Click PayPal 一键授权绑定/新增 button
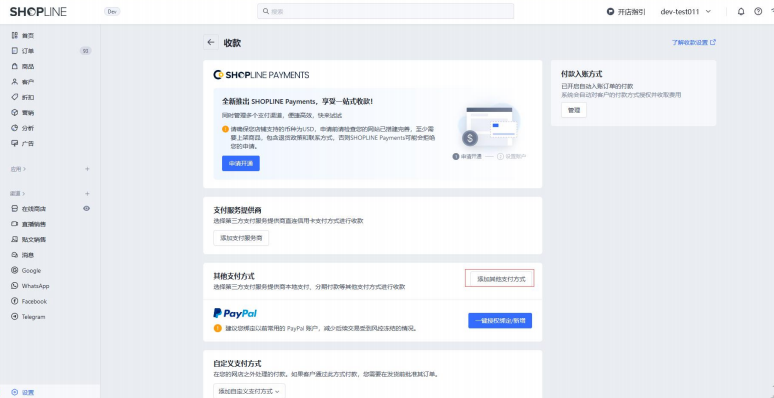This screenshot has width=774, height=398. click(x=500, y=320)
